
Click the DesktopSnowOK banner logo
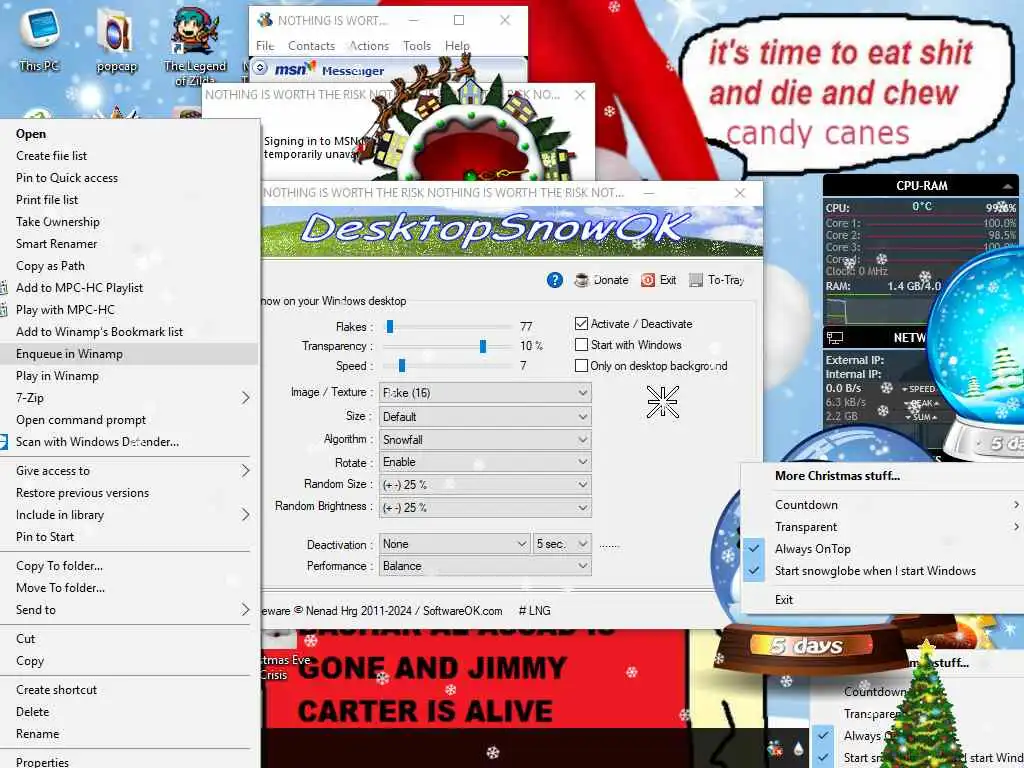(495, 229)
